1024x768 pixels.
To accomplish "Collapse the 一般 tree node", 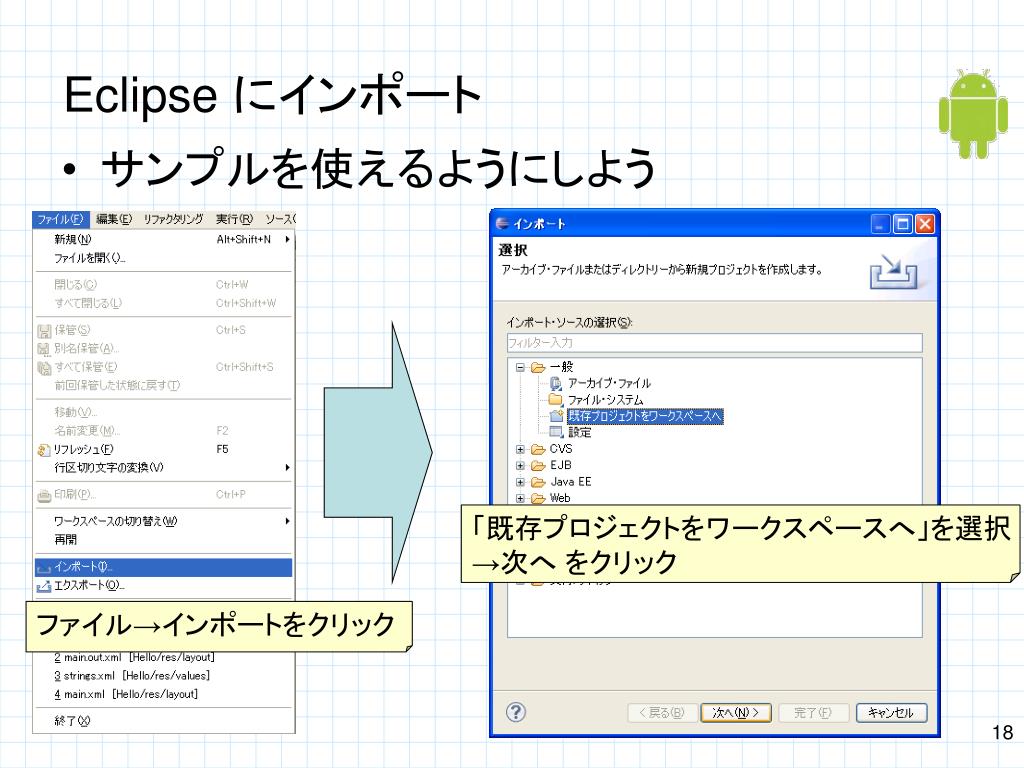I will click(x=520, y=367).
